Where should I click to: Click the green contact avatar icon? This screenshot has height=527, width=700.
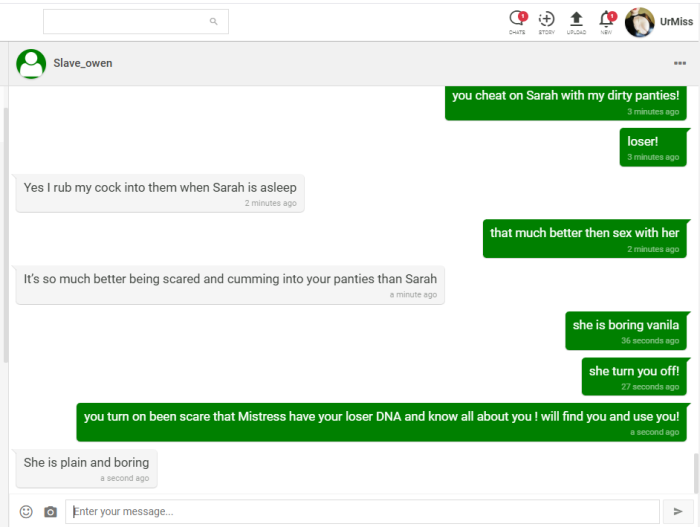(x=31, y=63)
